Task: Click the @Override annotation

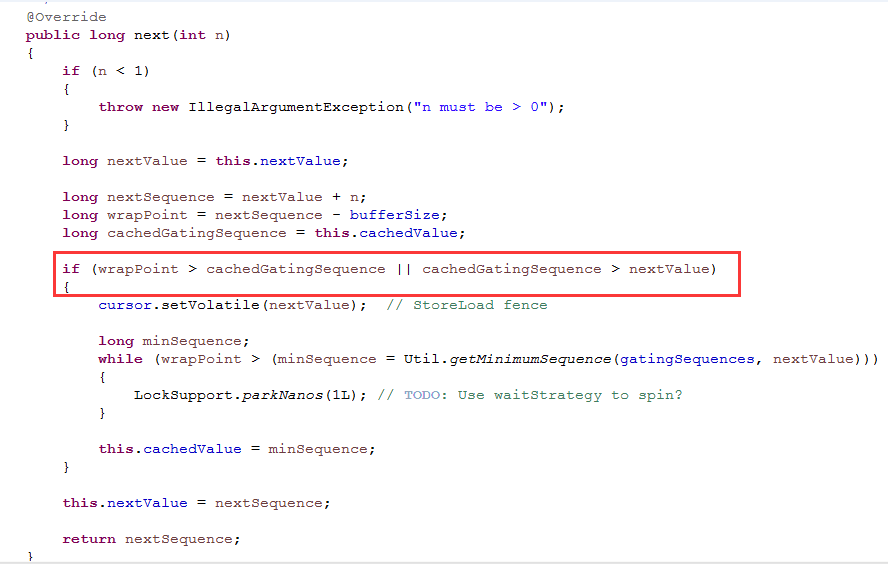Action: tap(66, 17)
